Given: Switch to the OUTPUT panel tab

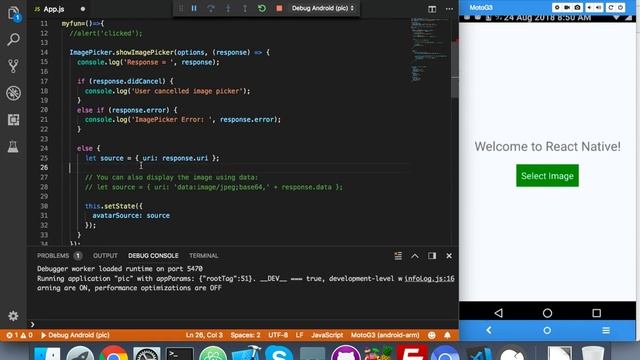Looking at the screenshot, I should click(105, 256).
